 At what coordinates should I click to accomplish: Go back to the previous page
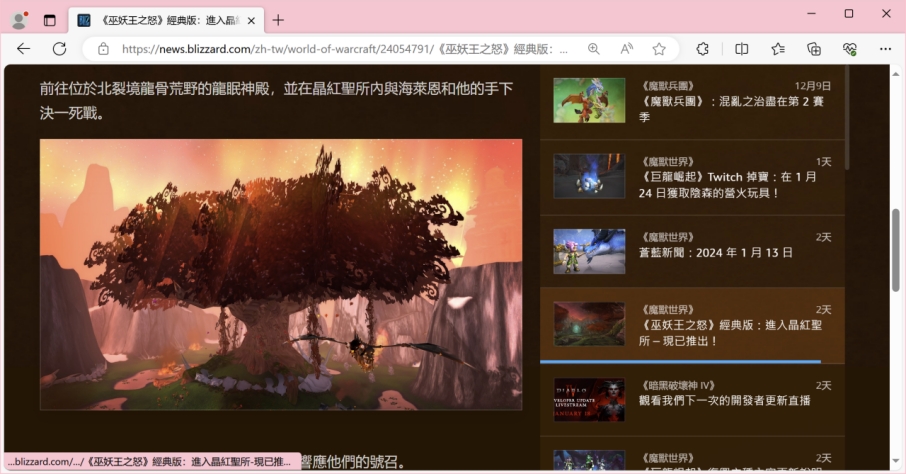24,49
